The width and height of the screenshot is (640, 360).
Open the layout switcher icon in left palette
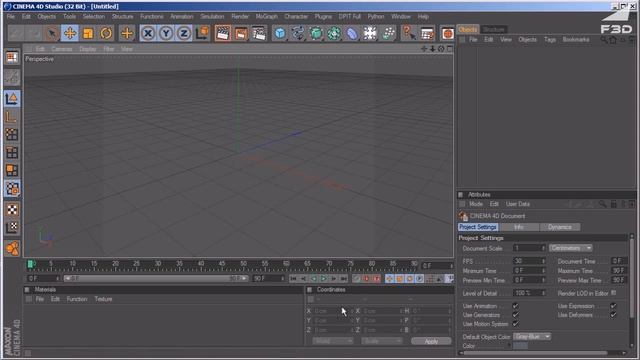pyautogui.click(x=12, y=58)
